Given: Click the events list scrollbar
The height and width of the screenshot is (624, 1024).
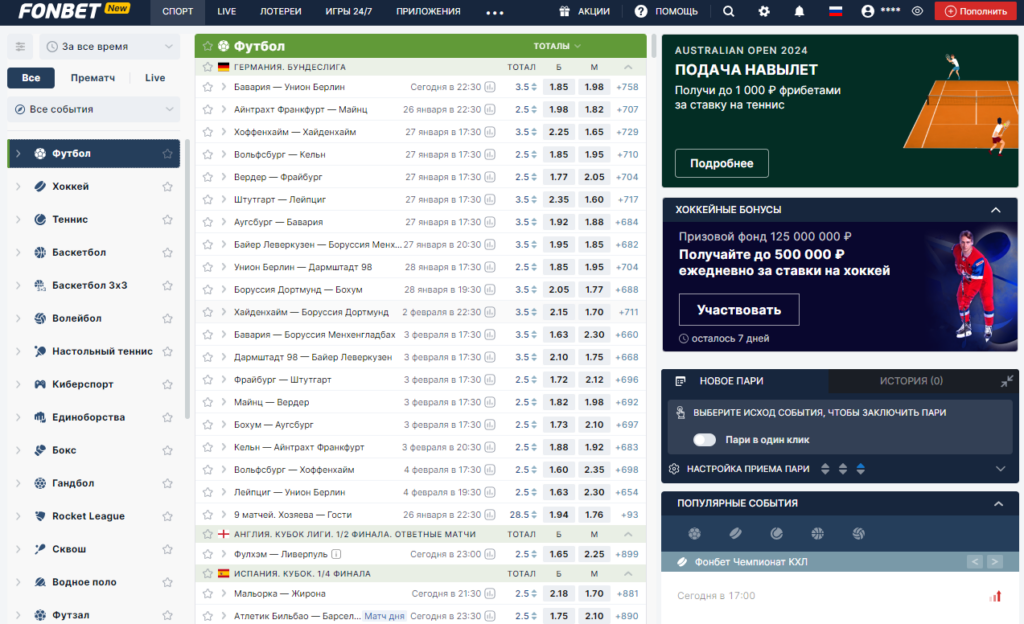Looking at the screenshot, I should coord(653,46).
